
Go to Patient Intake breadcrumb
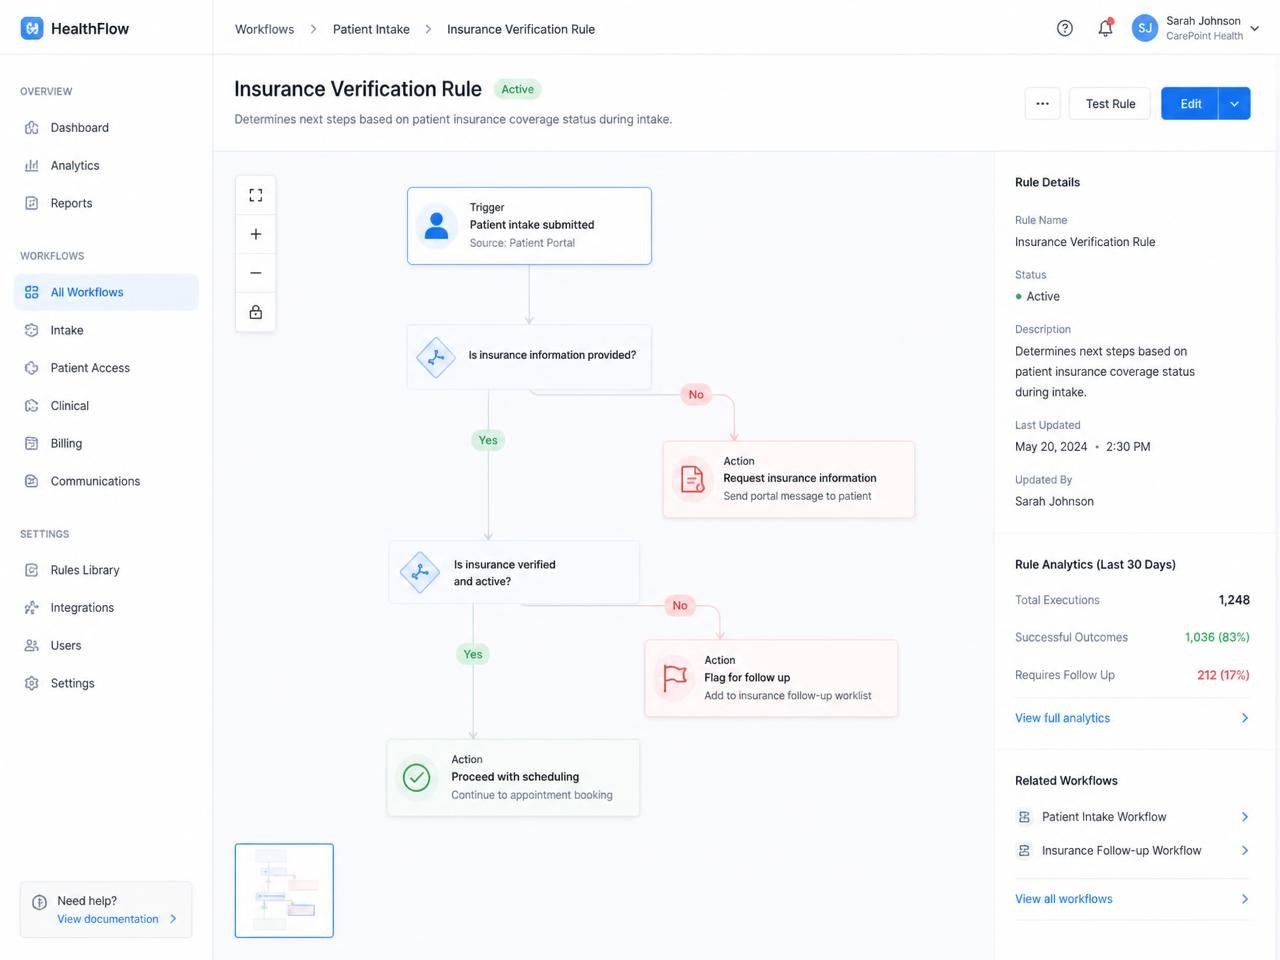point(371,29)
